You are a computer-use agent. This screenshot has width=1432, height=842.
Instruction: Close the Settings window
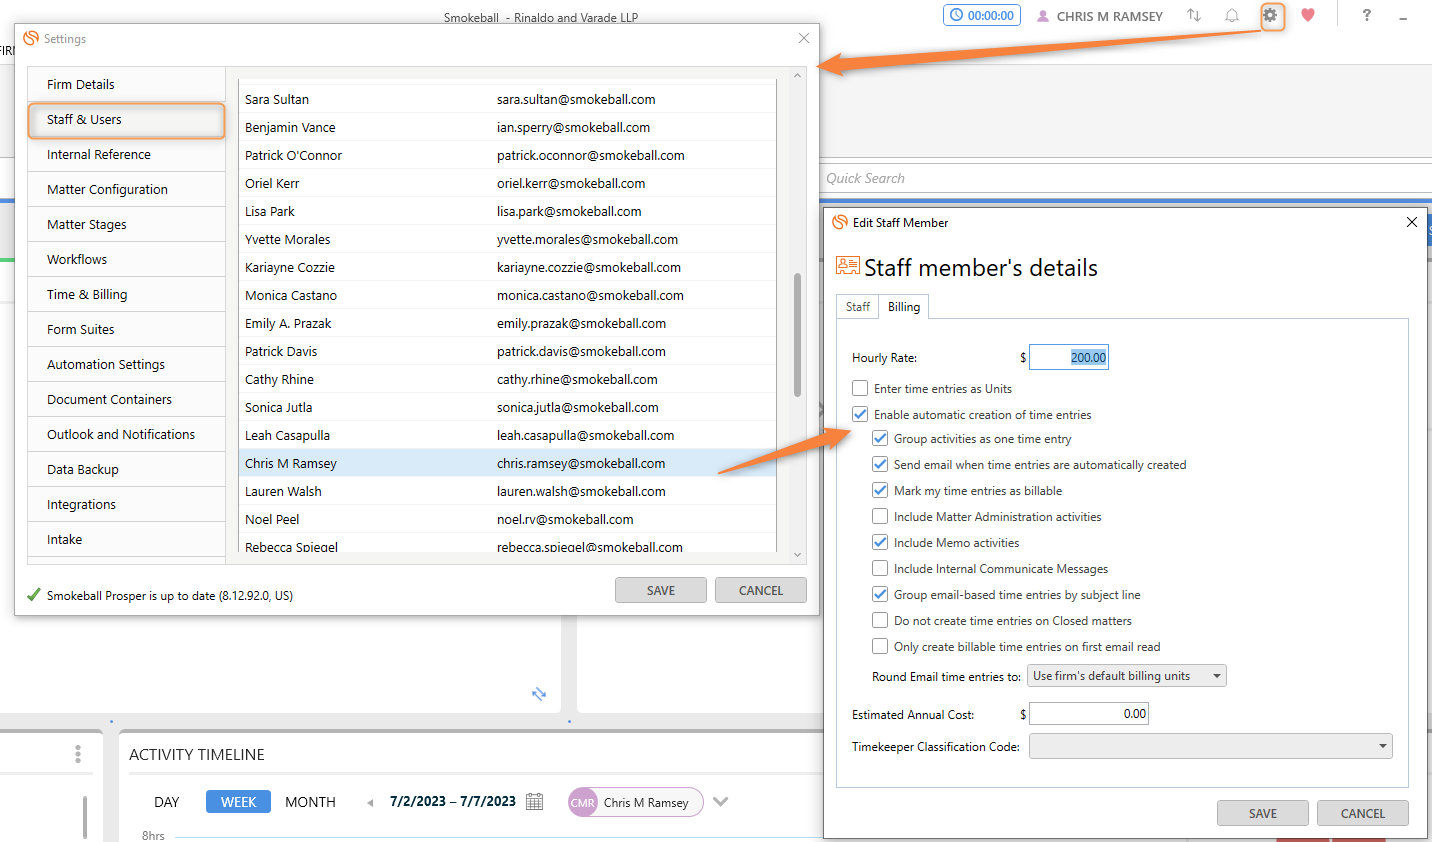point(804,38)
